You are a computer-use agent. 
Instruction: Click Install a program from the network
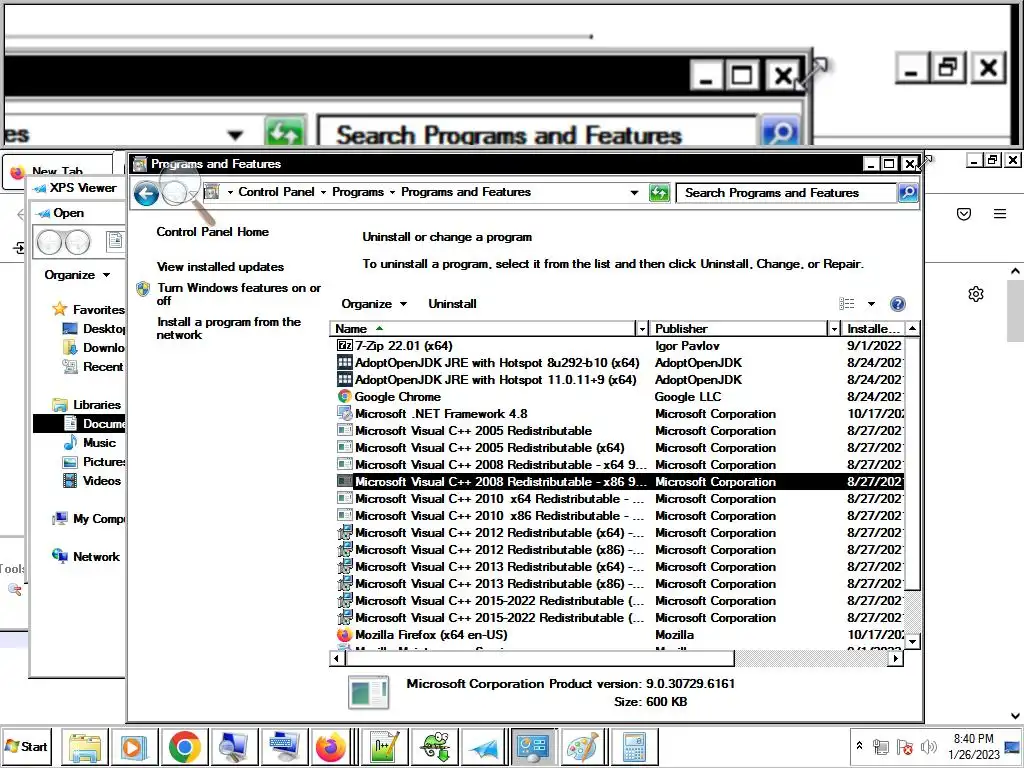(229, 328)
